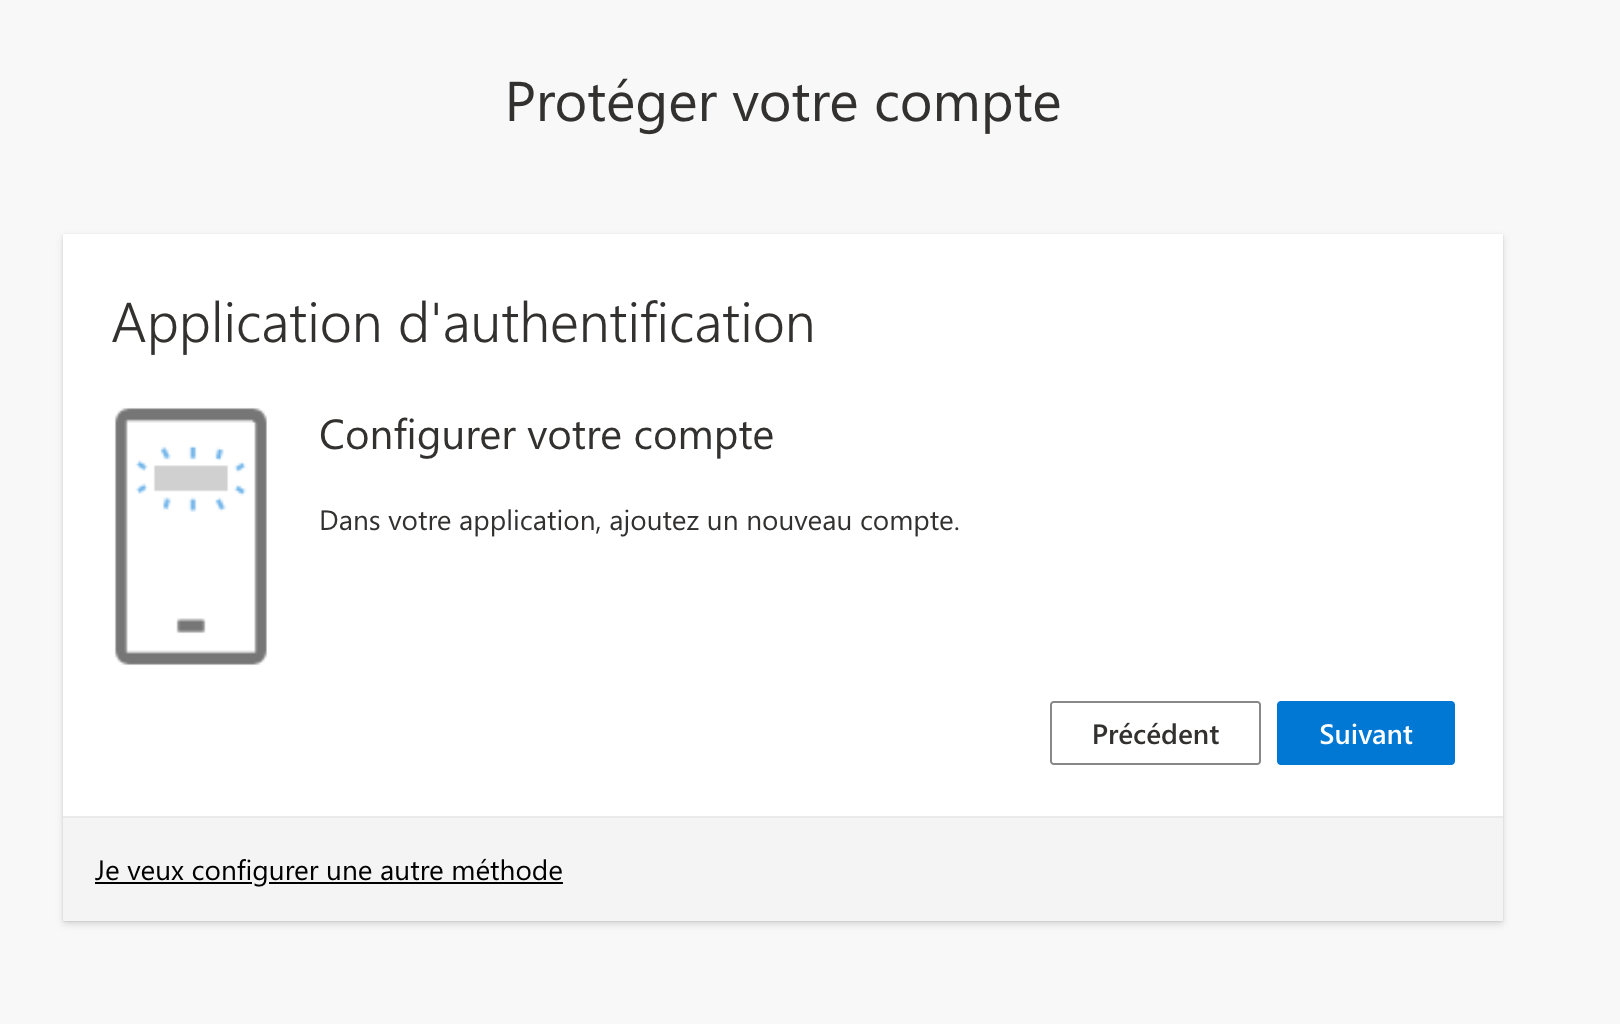This screenshot has width=1620, height=1024.
Task: Click the 'Configurer votre compte' subheading
Action: [546, 436]
